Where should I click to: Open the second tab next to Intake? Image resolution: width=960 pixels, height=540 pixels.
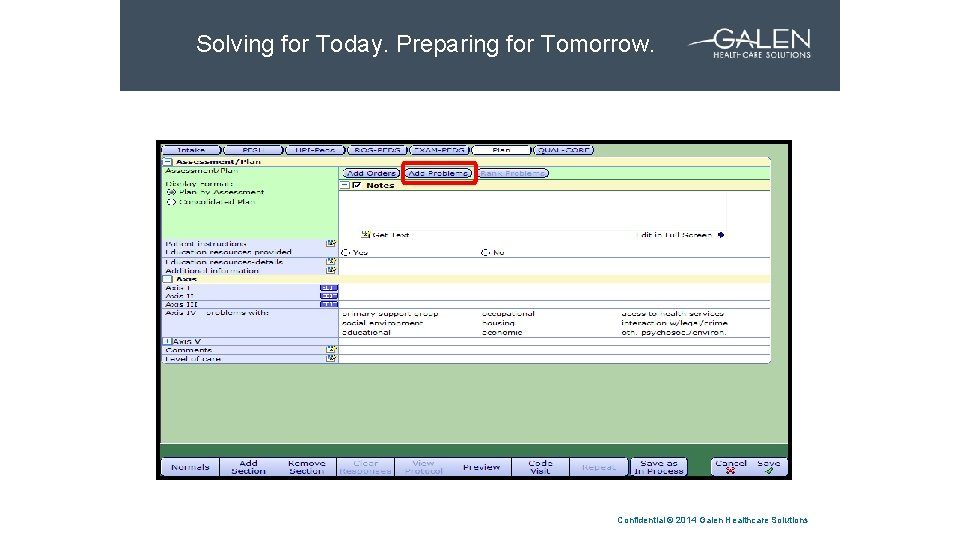coord(253,150)
